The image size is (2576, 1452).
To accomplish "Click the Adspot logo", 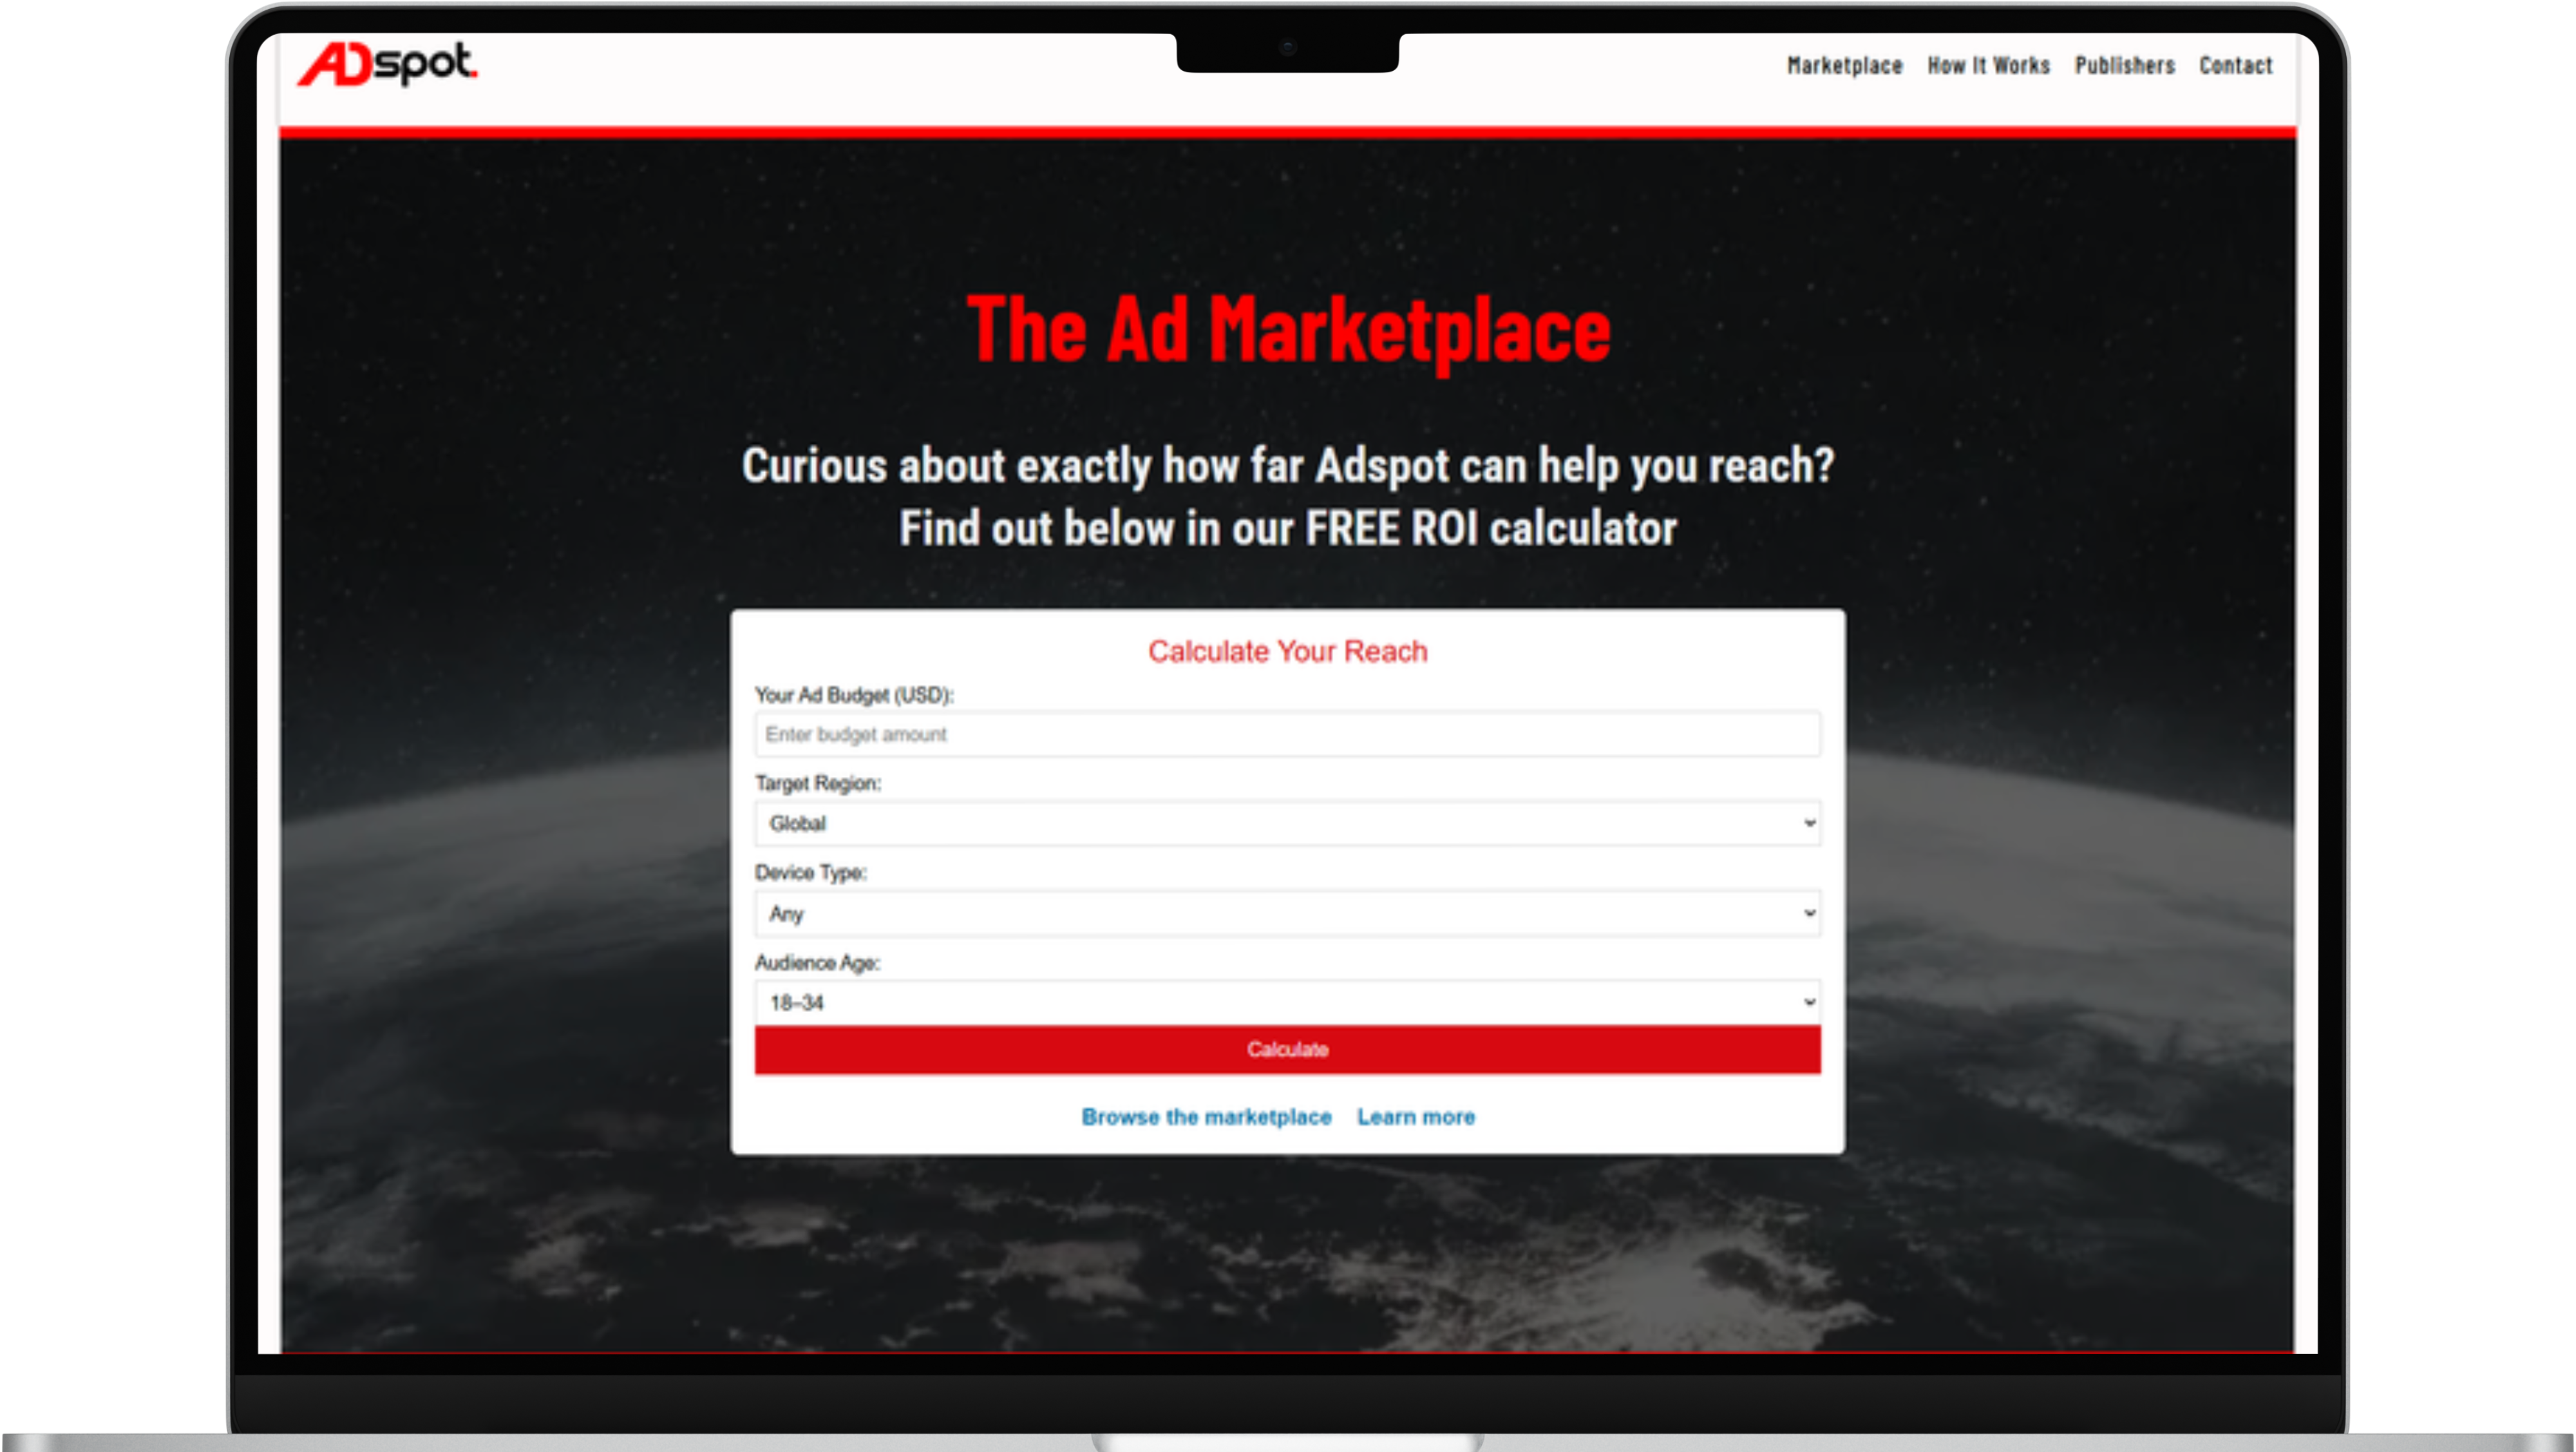I will coord(388,64).
